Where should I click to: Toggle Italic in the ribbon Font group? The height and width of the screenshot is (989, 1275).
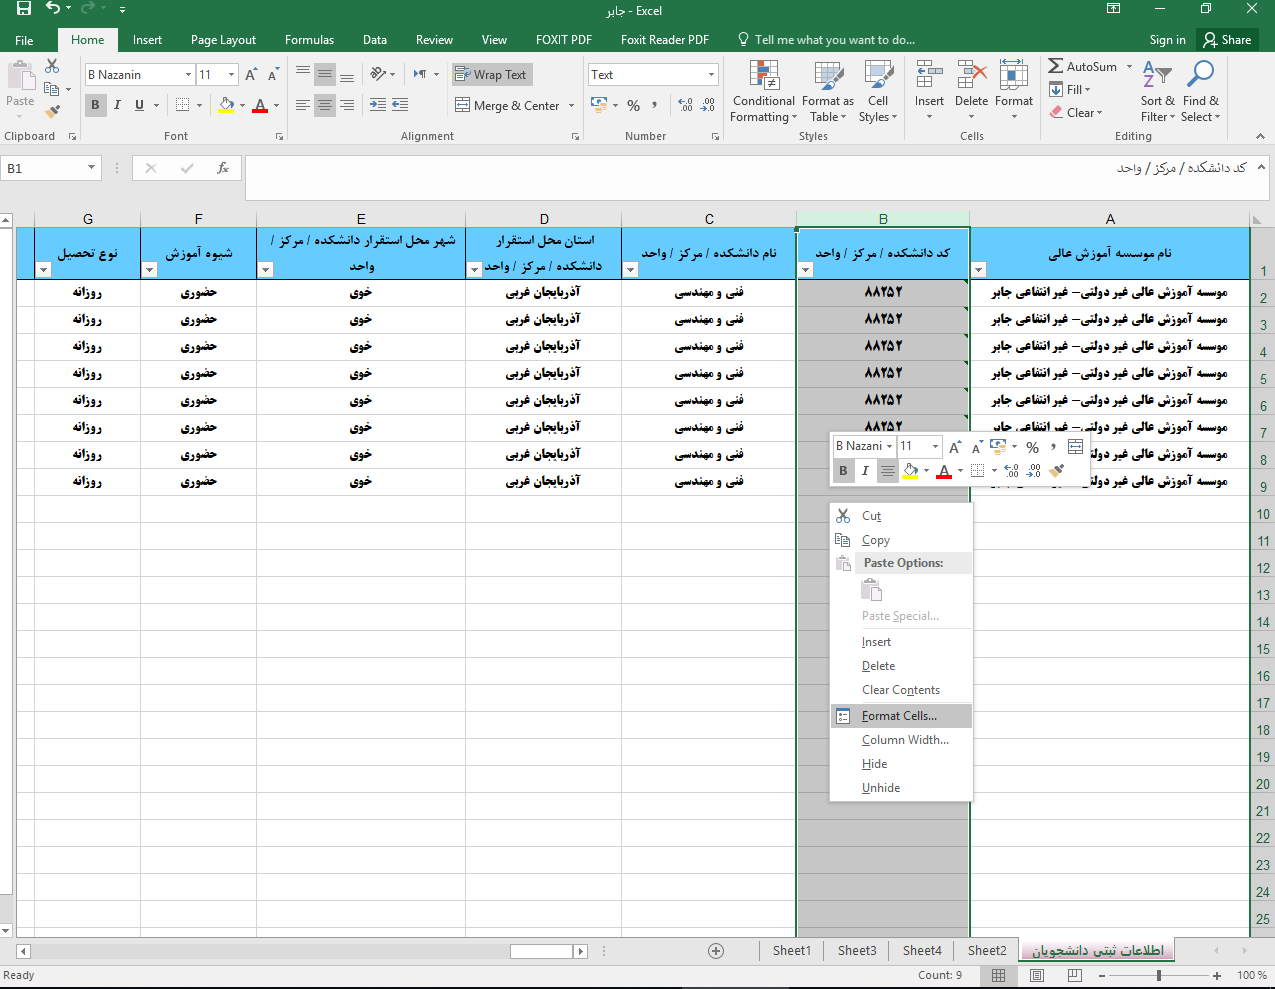tap(117, 105)
